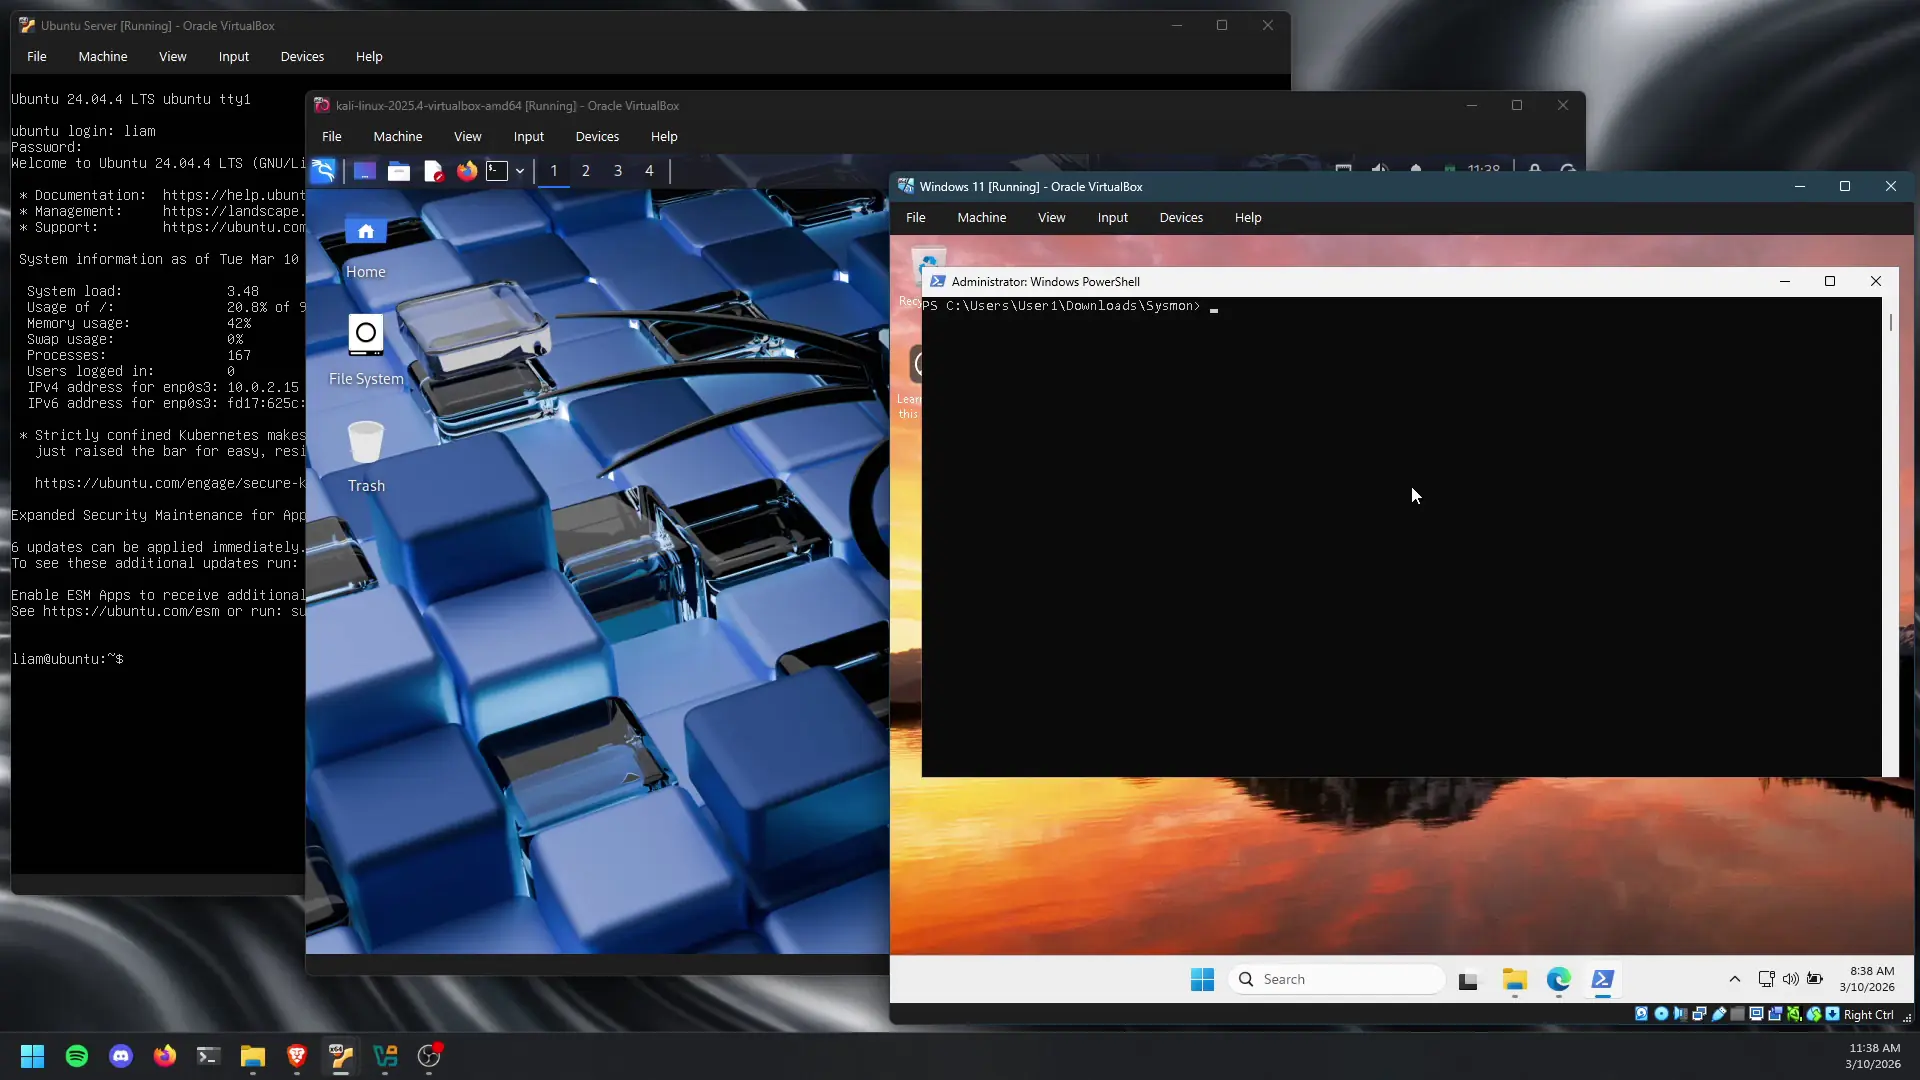Click VirtualBox USB devices indicator
This screenshot has height=1080, width=1920.
[x=1718, y=1014]
